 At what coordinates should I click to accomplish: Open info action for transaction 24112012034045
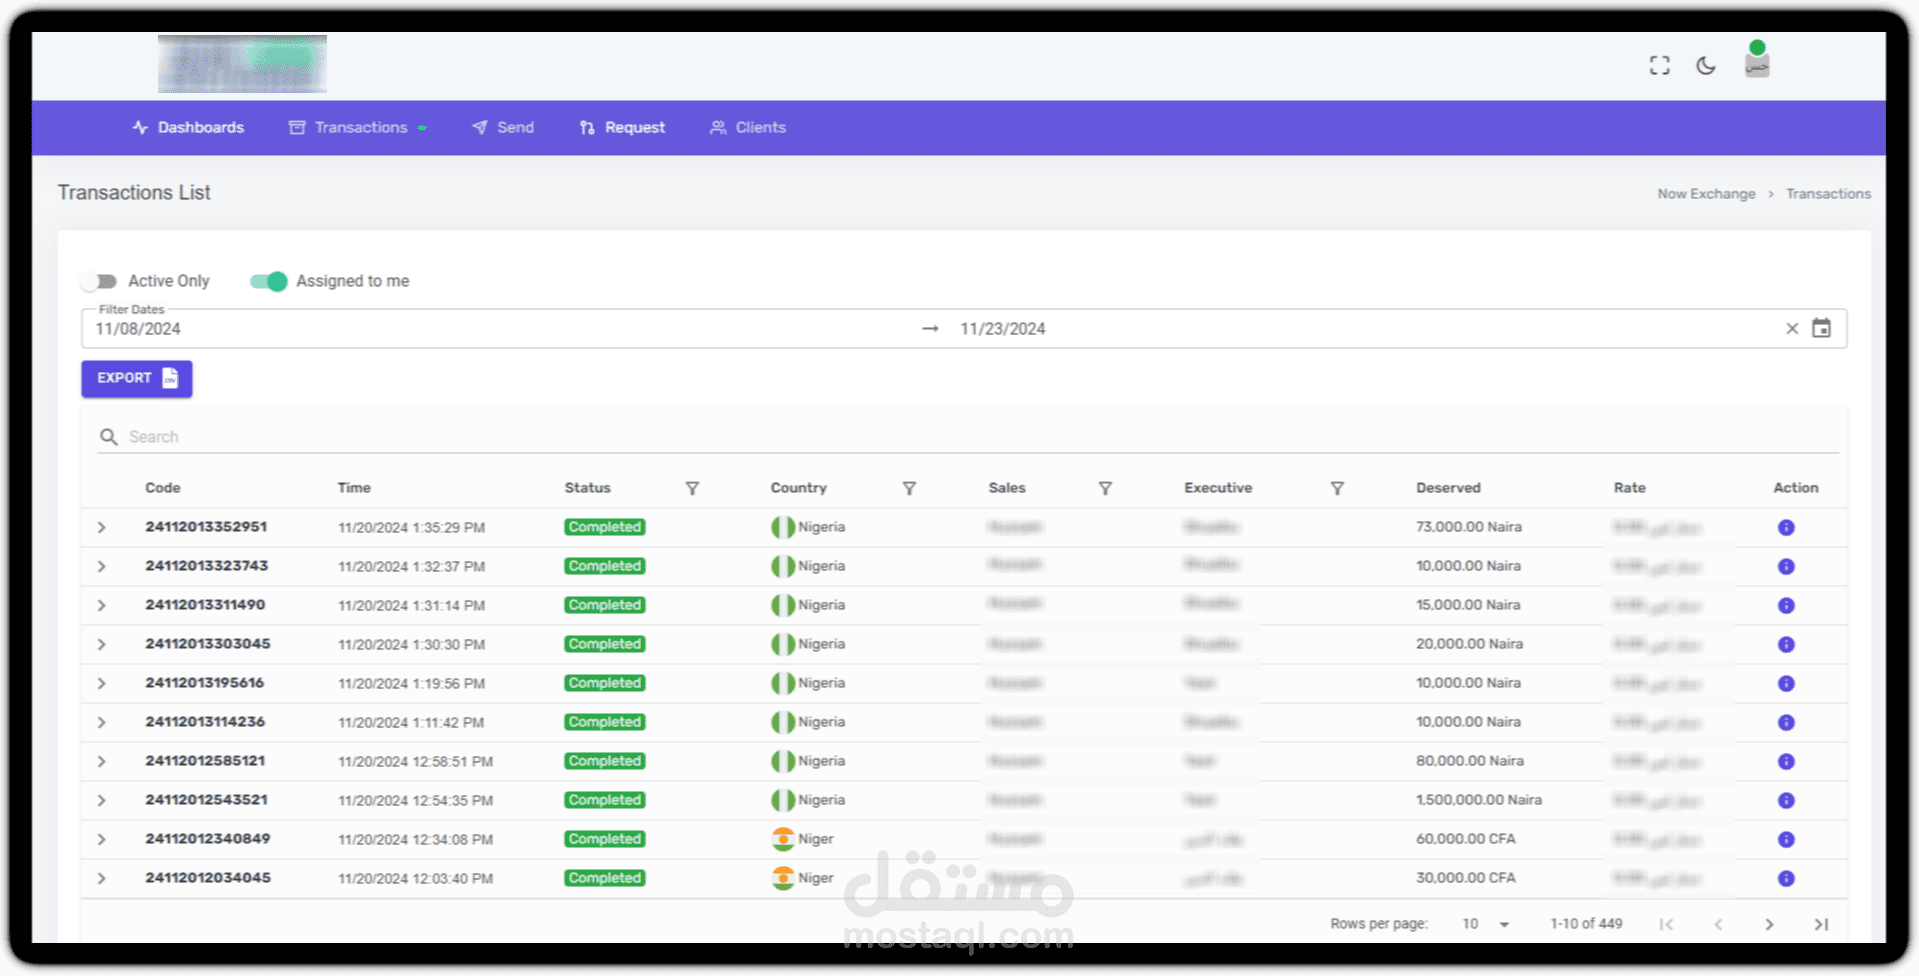[x=1786, y=878]
